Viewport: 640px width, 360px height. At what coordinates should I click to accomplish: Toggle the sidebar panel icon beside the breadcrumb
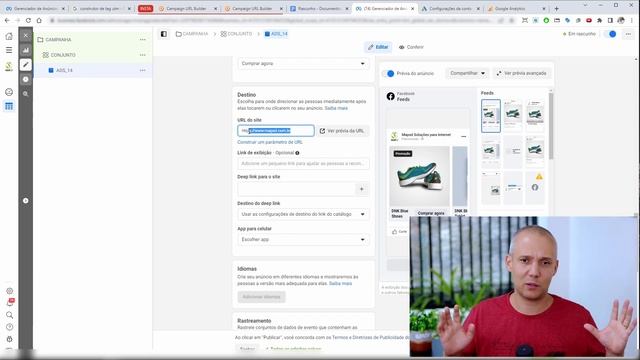pyautogui.click(x=164, y=34)
